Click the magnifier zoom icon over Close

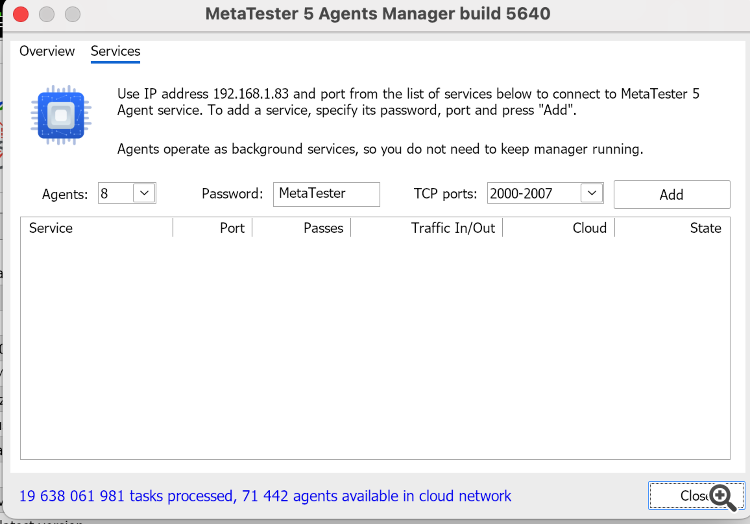pyautogui.click(x=723, y=495)
